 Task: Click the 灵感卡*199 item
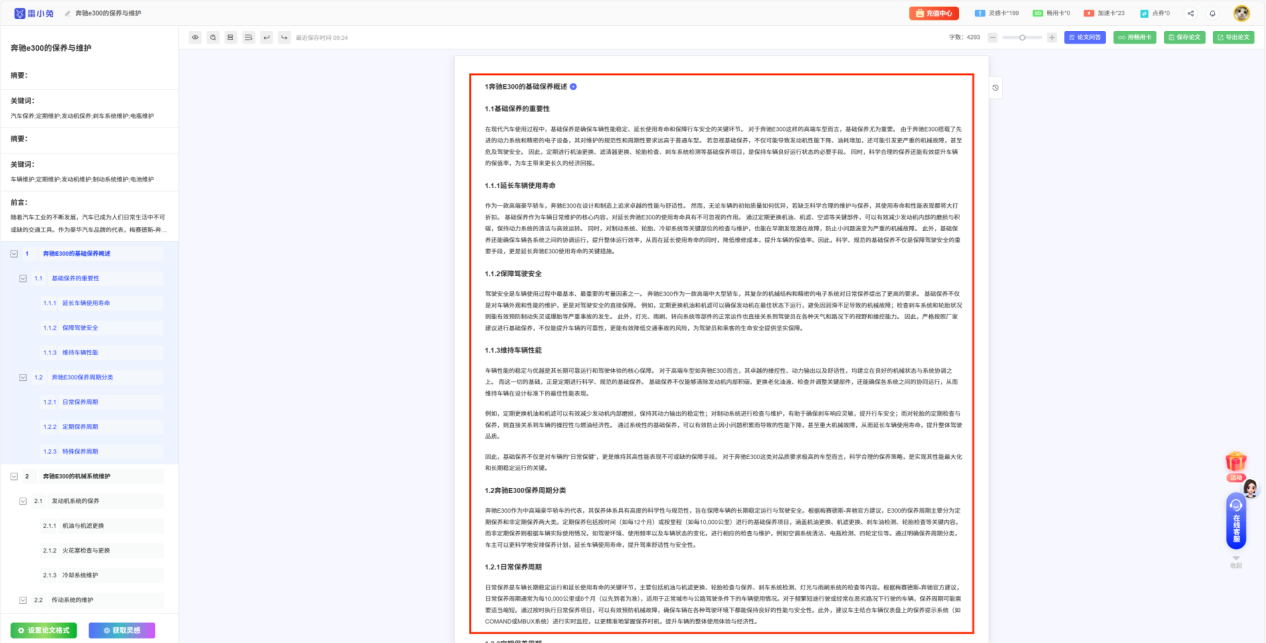(997, 13)
